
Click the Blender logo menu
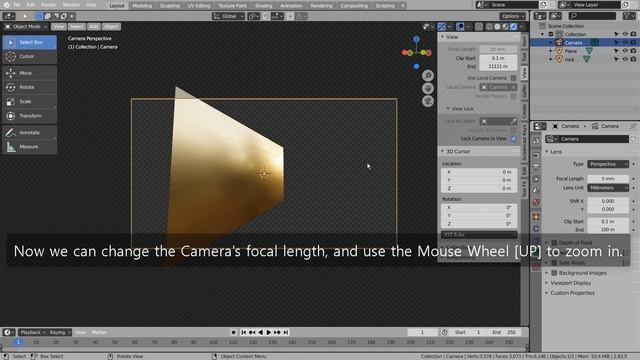coord(6,5)
